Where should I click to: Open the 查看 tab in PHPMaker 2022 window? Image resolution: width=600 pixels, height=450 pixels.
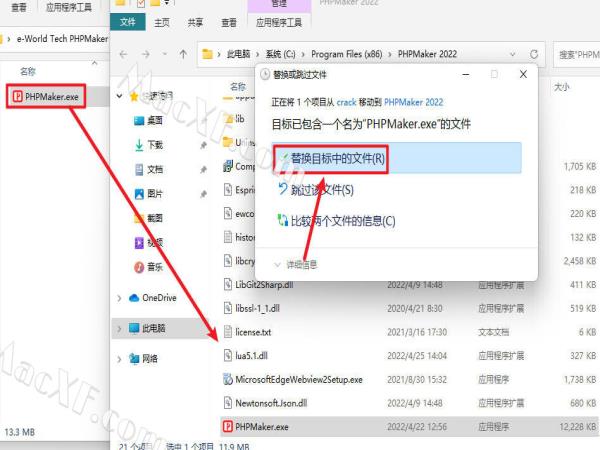coord(229,23)
